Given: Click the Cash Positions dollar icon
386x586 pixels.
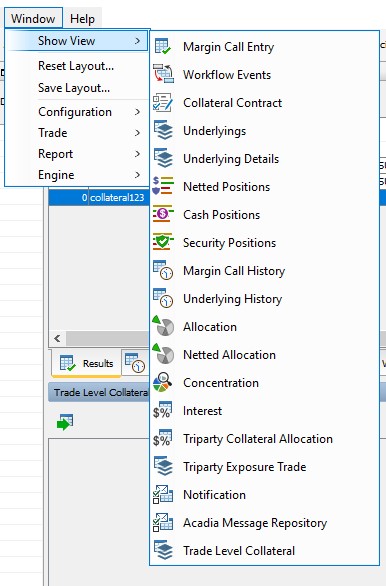Looking at the screenshot, I should (x=163, y=215).
